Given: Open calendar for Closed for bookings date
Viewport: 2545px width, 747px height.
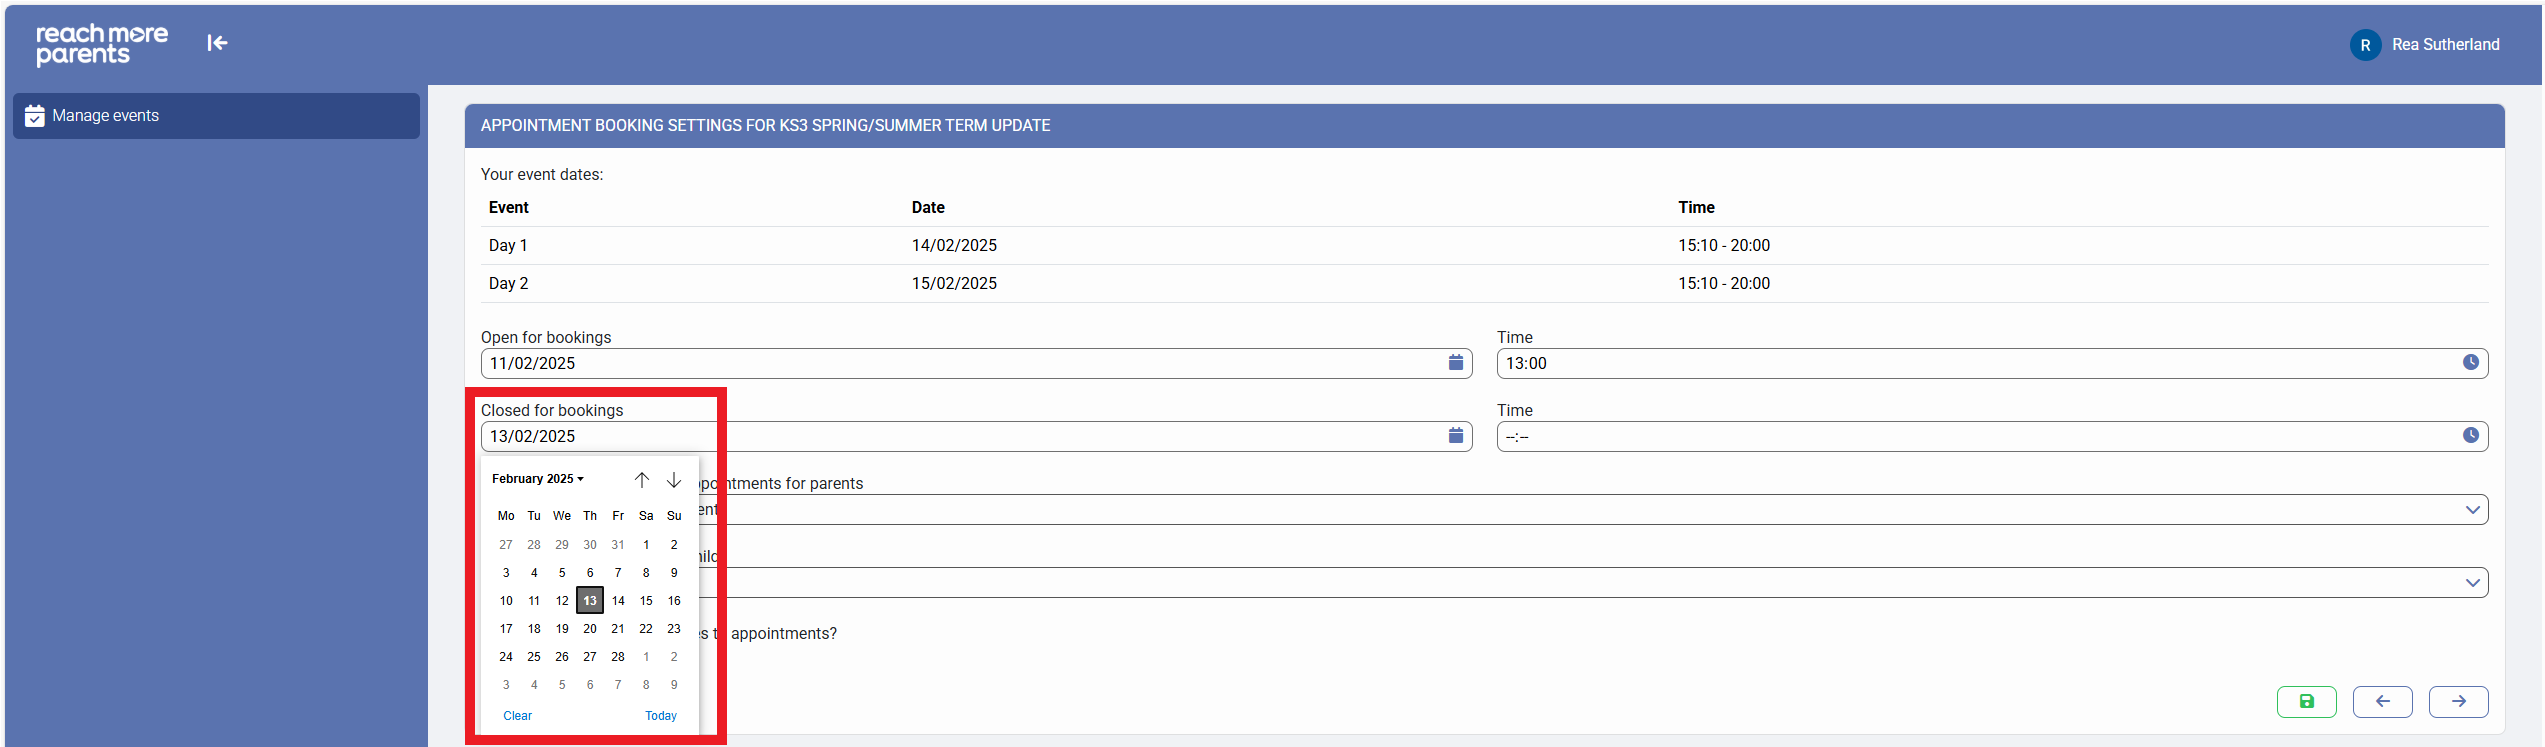Looking at the screenshot, I should click(1455, 436).
